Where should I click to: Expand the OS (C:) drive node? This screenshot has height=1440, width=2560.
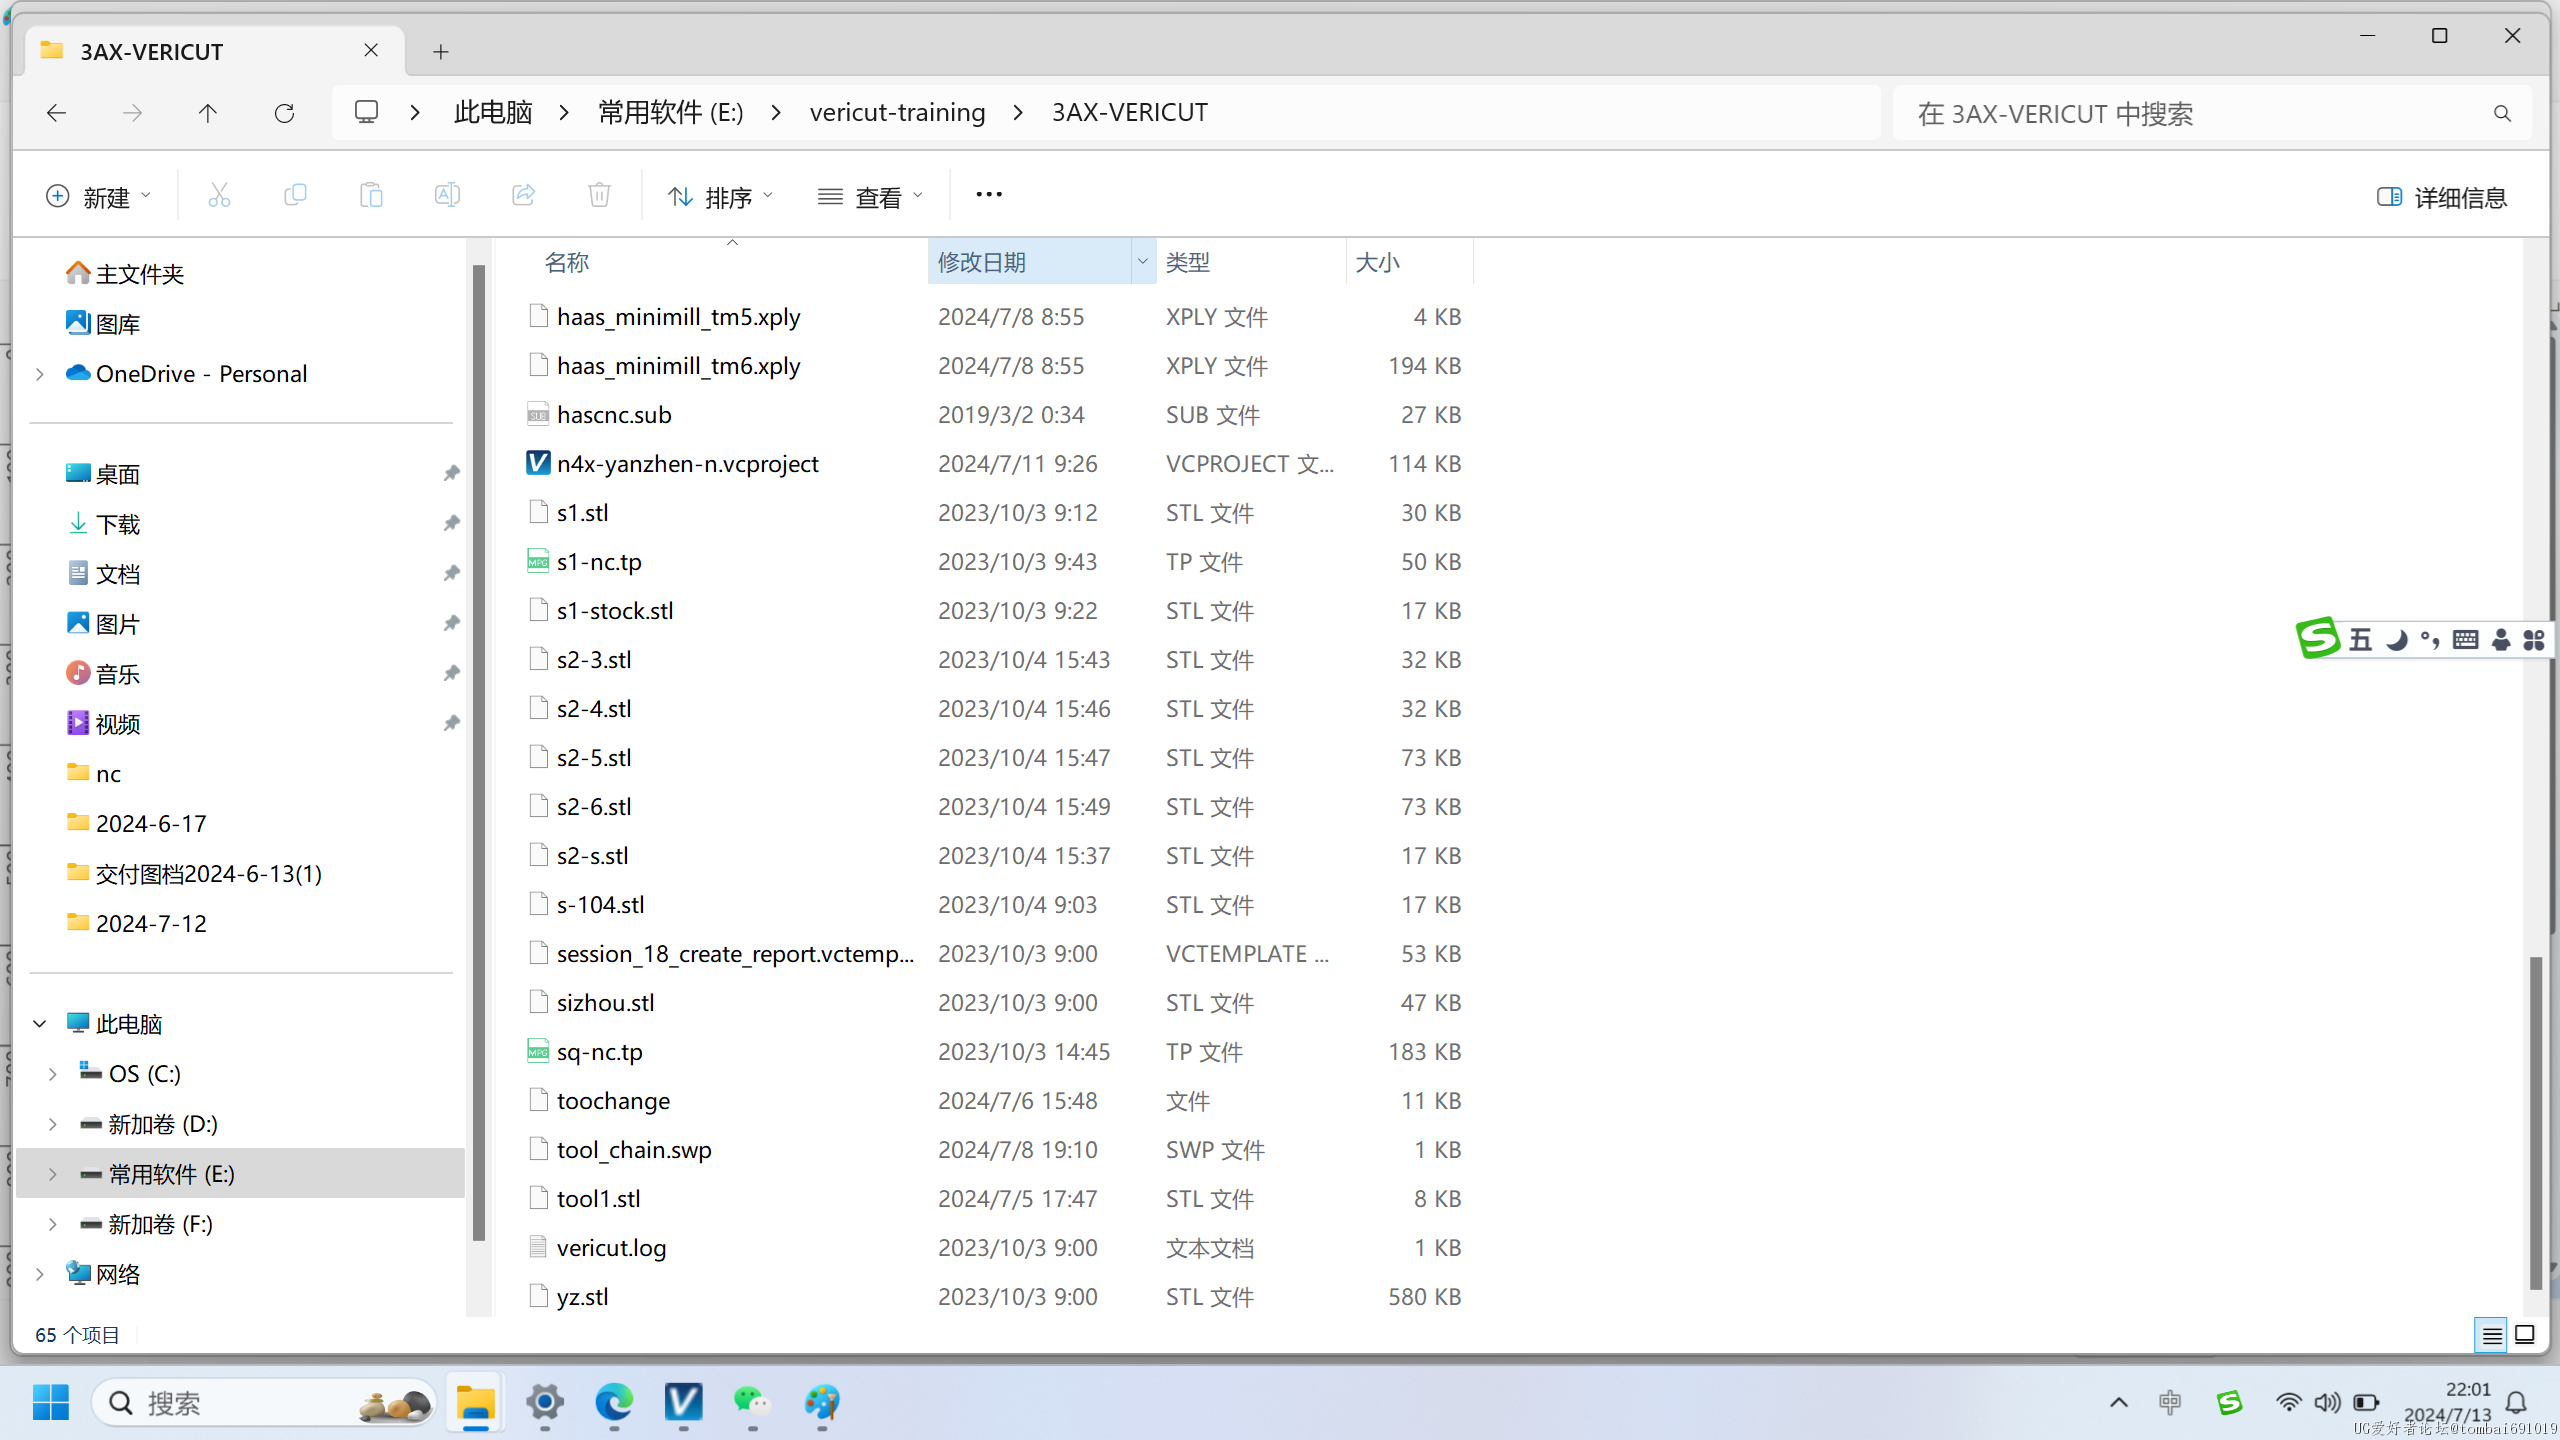tap(53, 1074)
